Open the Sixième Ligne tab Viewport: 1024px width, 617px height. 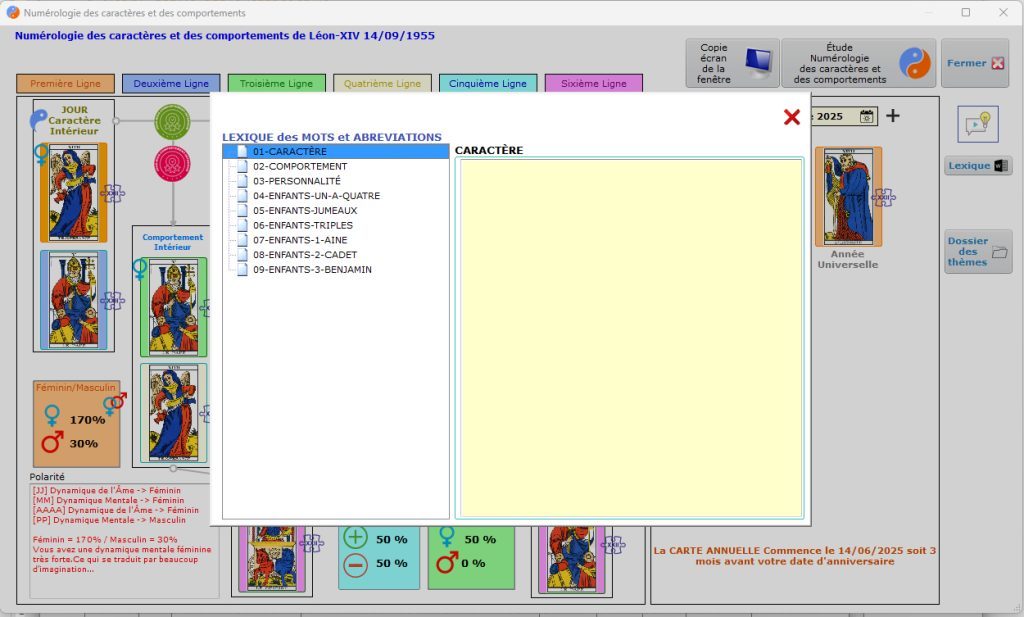[593, 84]
